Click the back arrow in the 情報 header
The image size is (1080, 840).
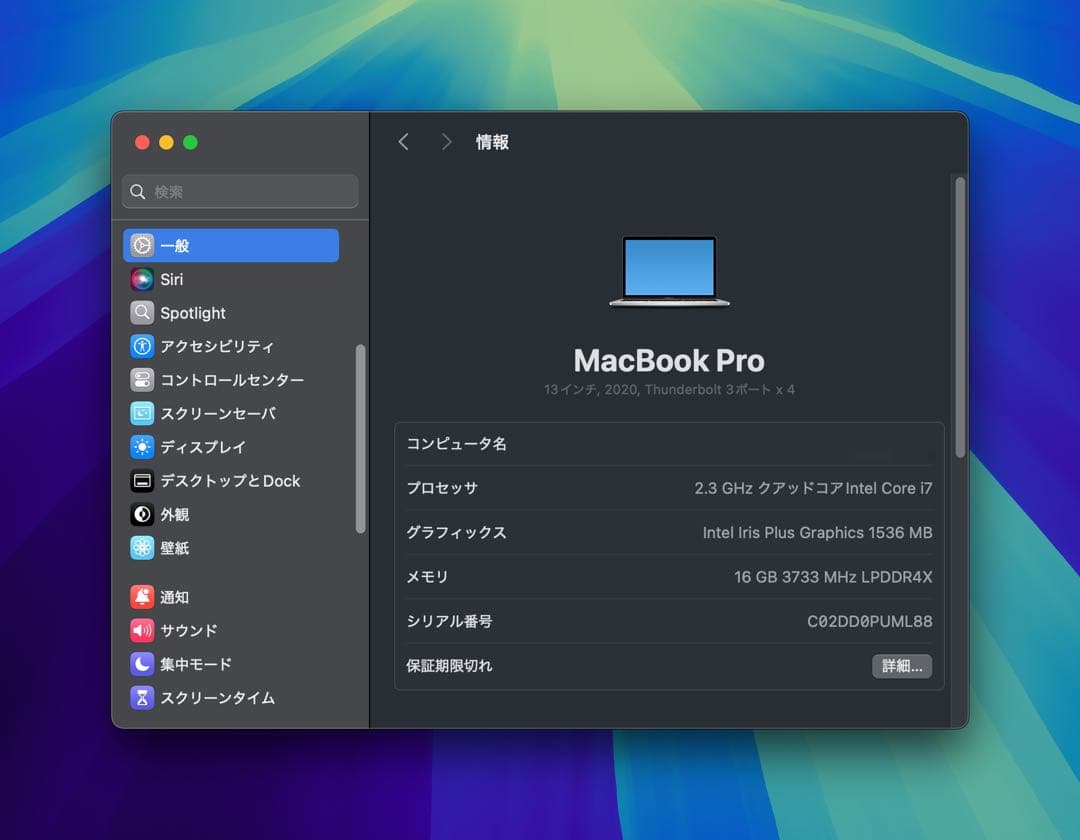point(403,142)
